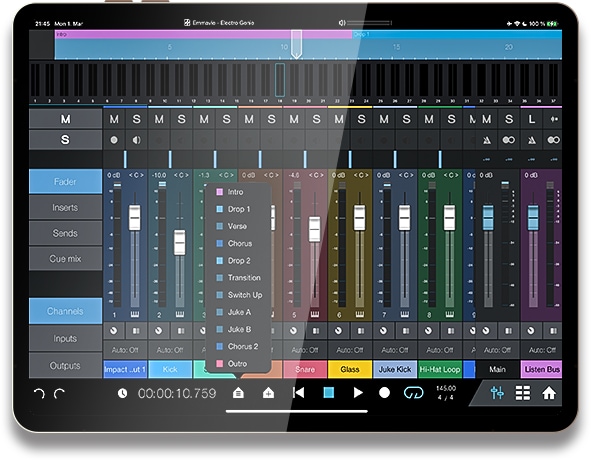Toggle the loop icon in transport

(x=413, y=393)
